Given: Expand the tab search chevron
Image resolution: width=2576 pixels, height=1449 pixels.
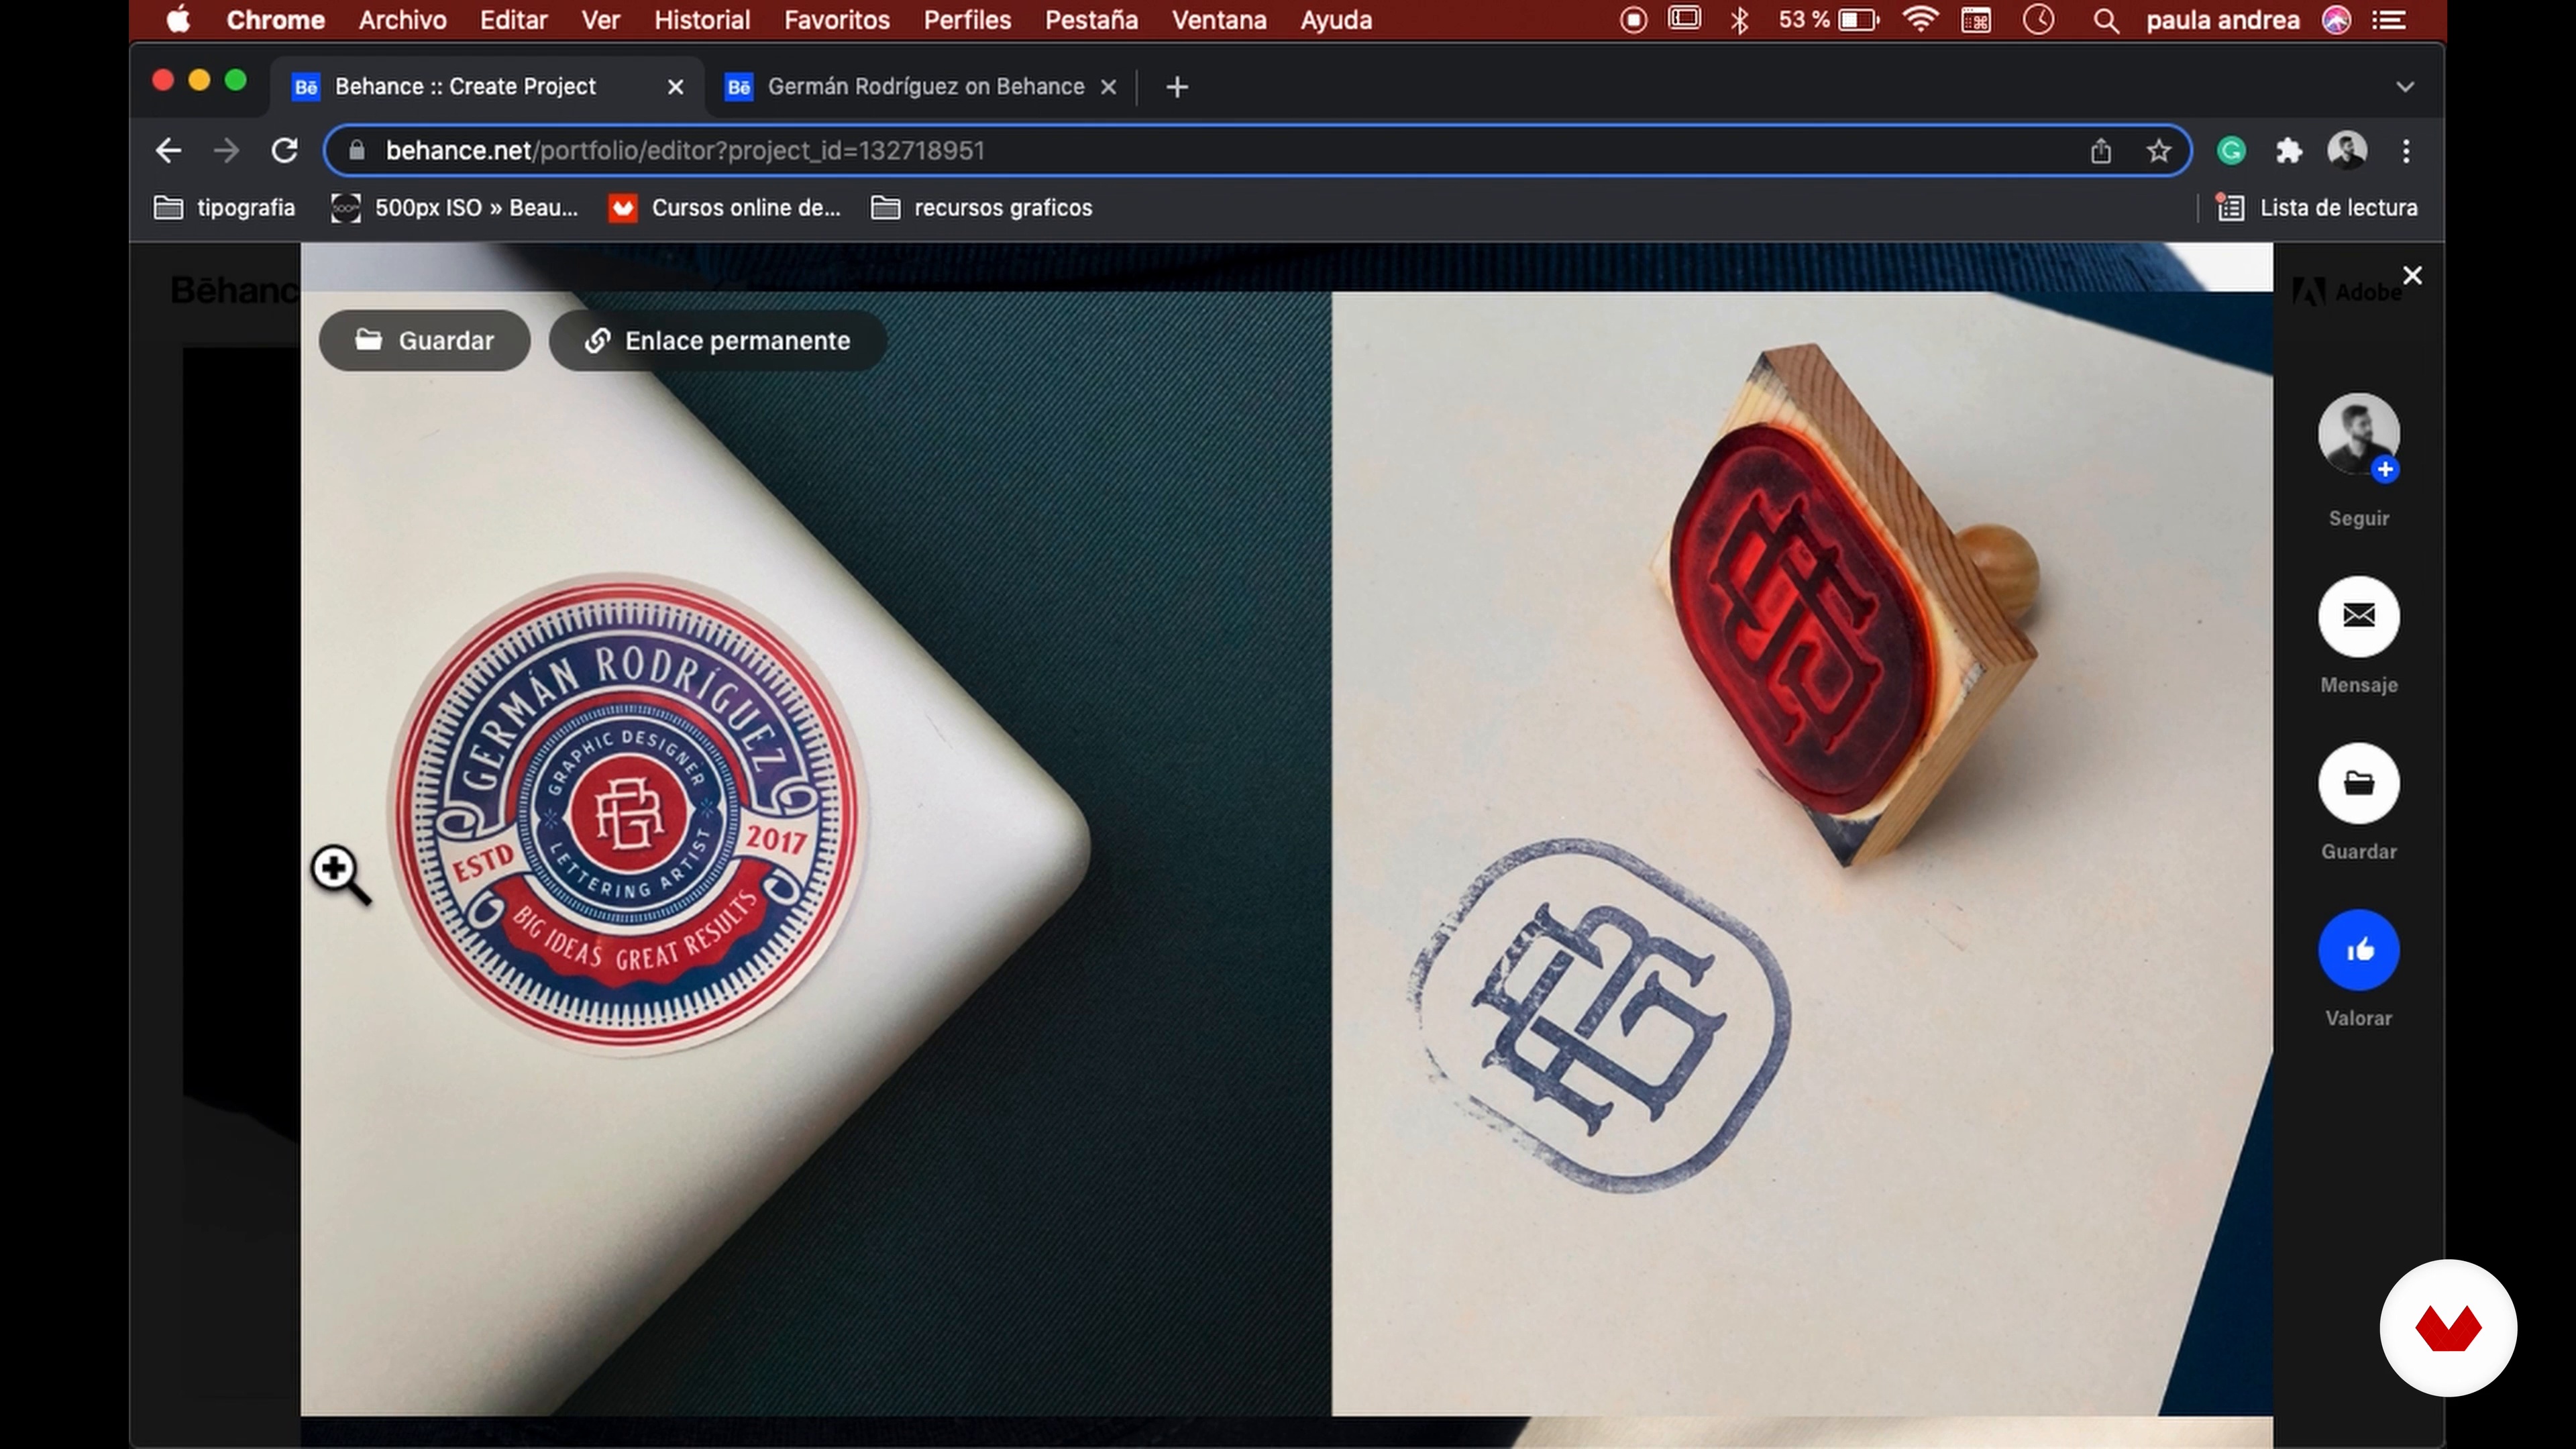Looking at the screenshot, I should pos(2405,87).
